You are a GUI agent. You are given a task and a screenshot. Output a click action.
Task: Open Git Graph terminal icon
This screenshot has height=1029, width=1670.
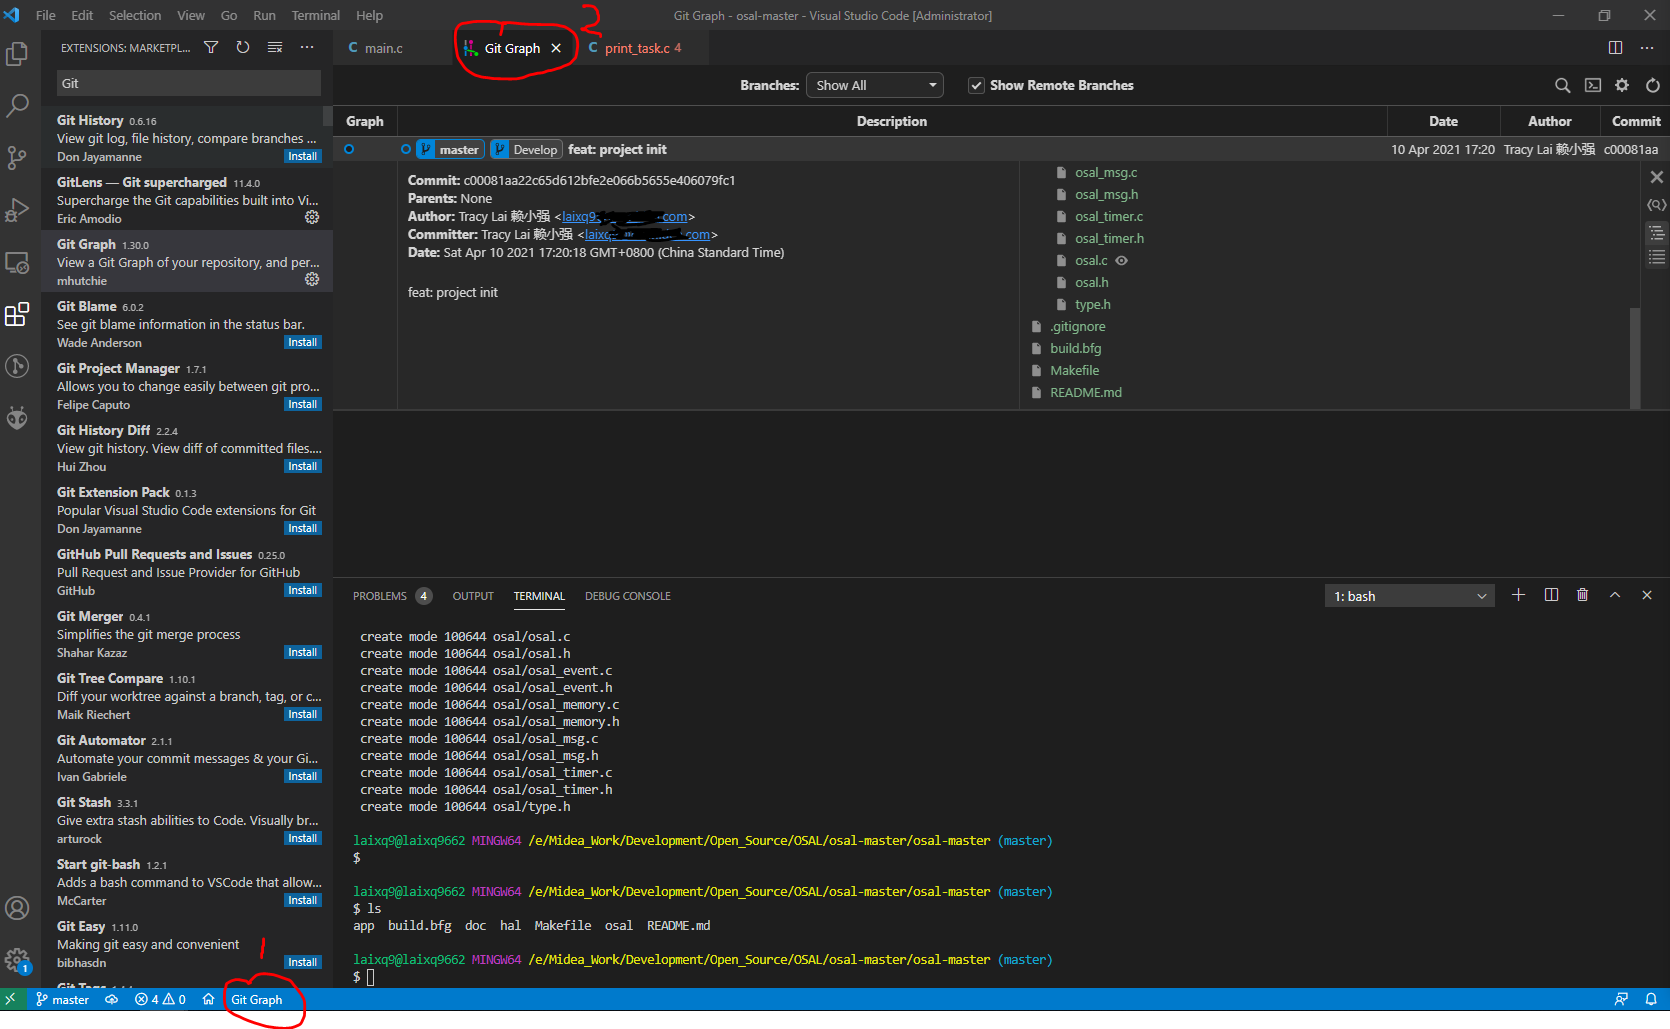tap(1593, 85)
